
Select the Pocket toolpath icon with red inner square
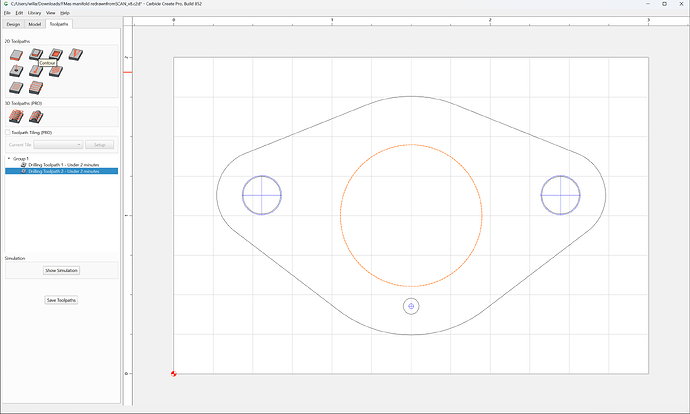click(x=56, y=54)
